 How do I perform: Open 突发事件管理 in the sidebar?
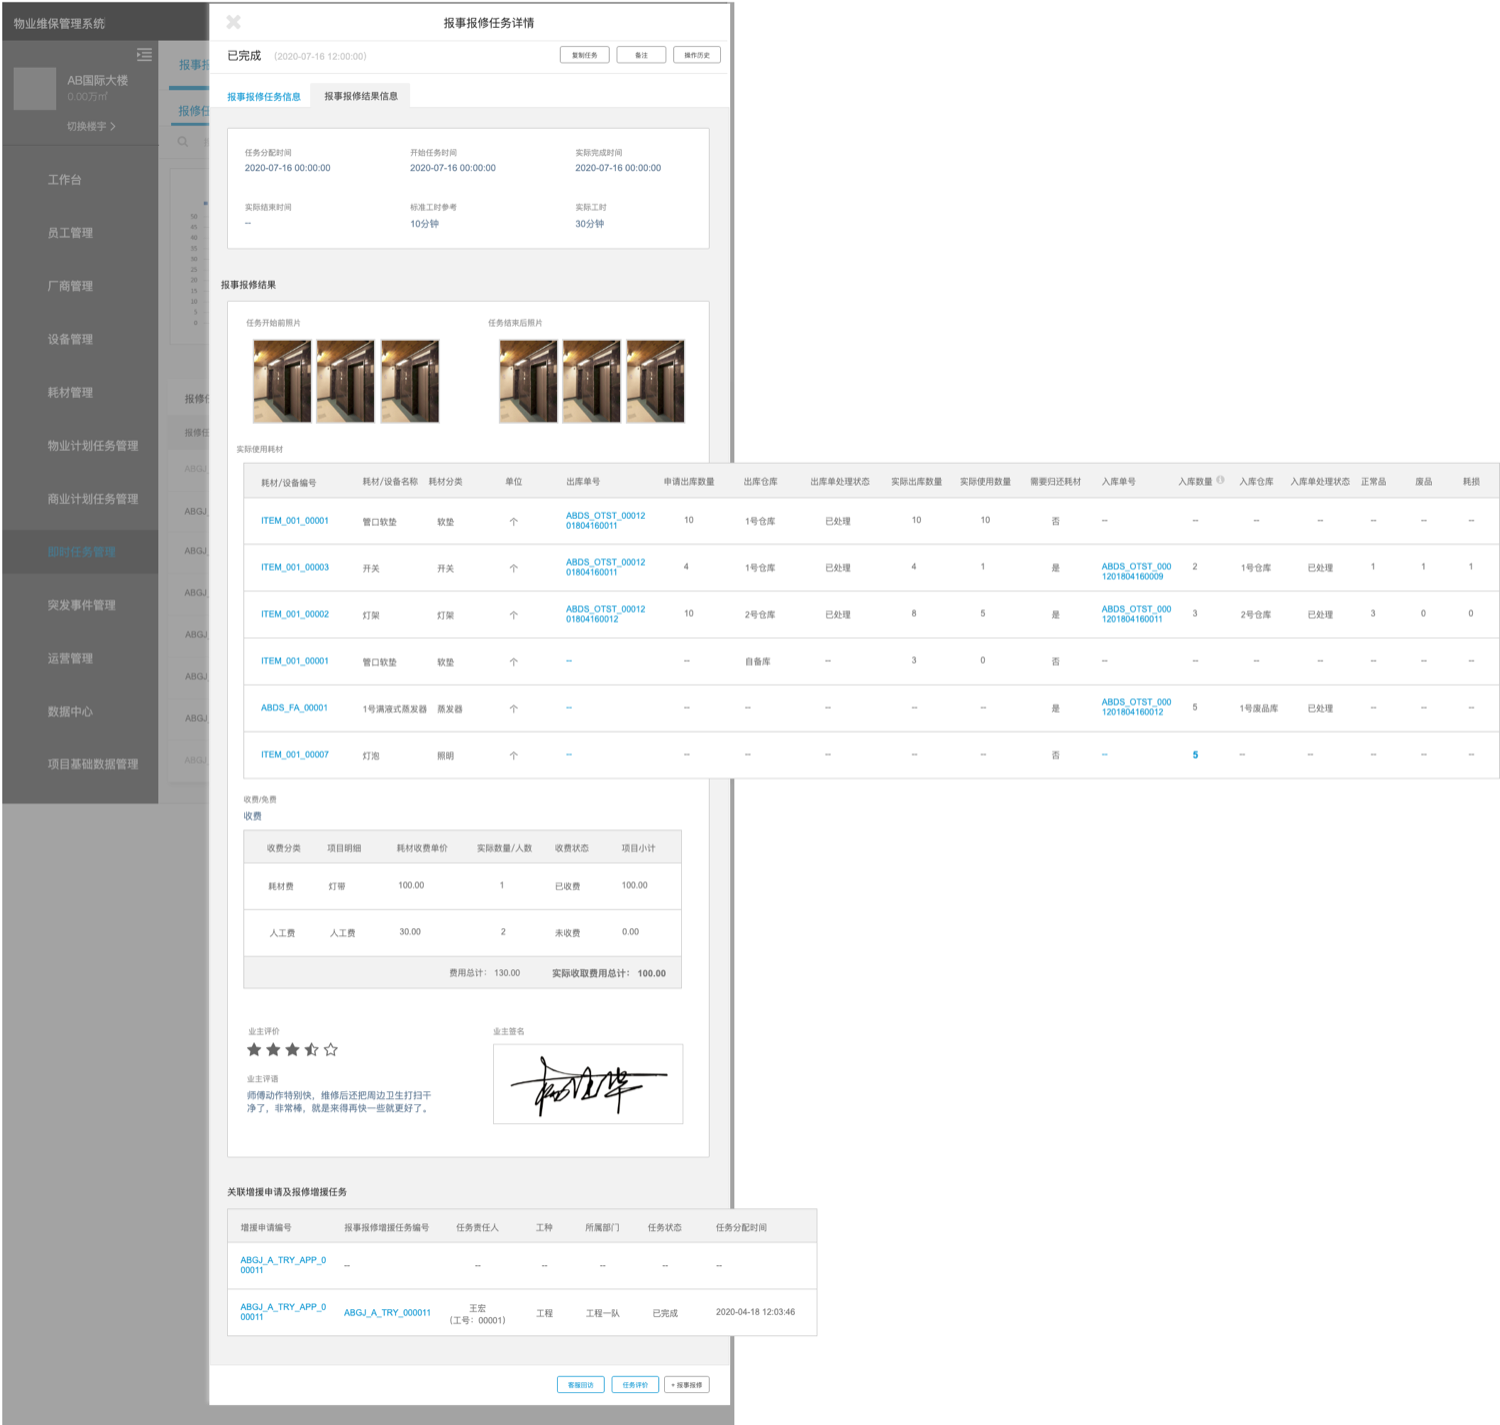[80, 605]
